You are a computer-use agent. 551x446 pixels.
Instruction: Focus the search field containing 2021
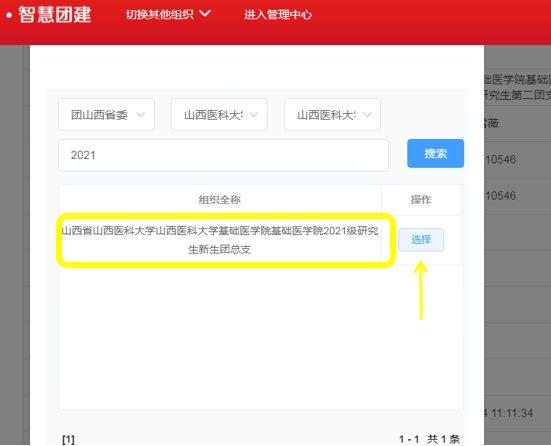coord(223,155)
